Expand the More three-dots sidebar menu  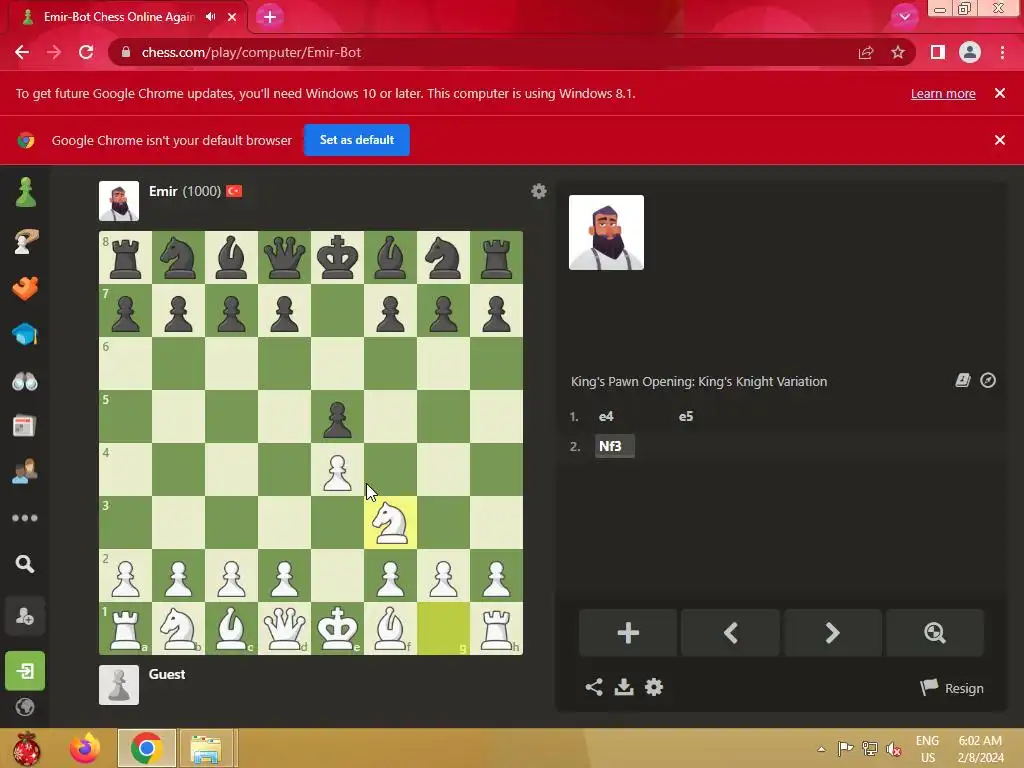pos(25,518)
